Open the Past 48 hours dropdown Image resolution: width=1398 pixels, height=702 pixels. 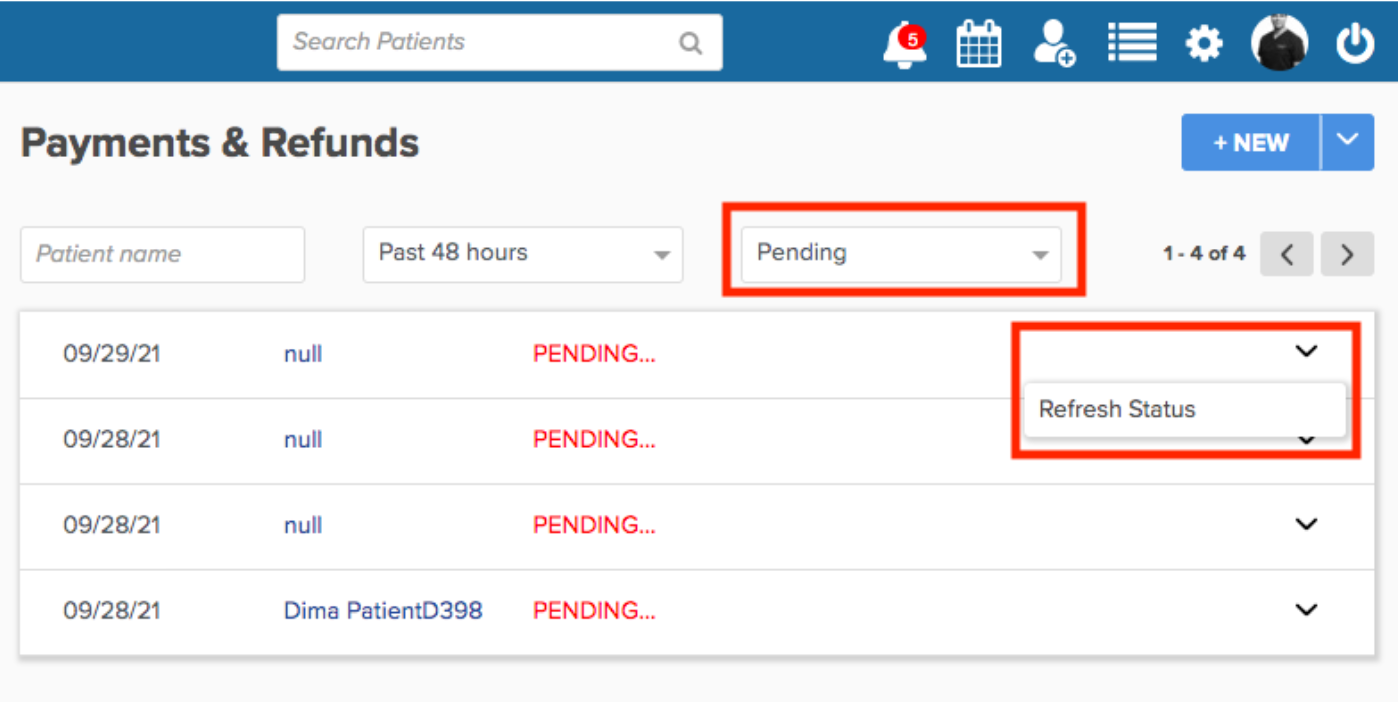click(x=523, y=254)
